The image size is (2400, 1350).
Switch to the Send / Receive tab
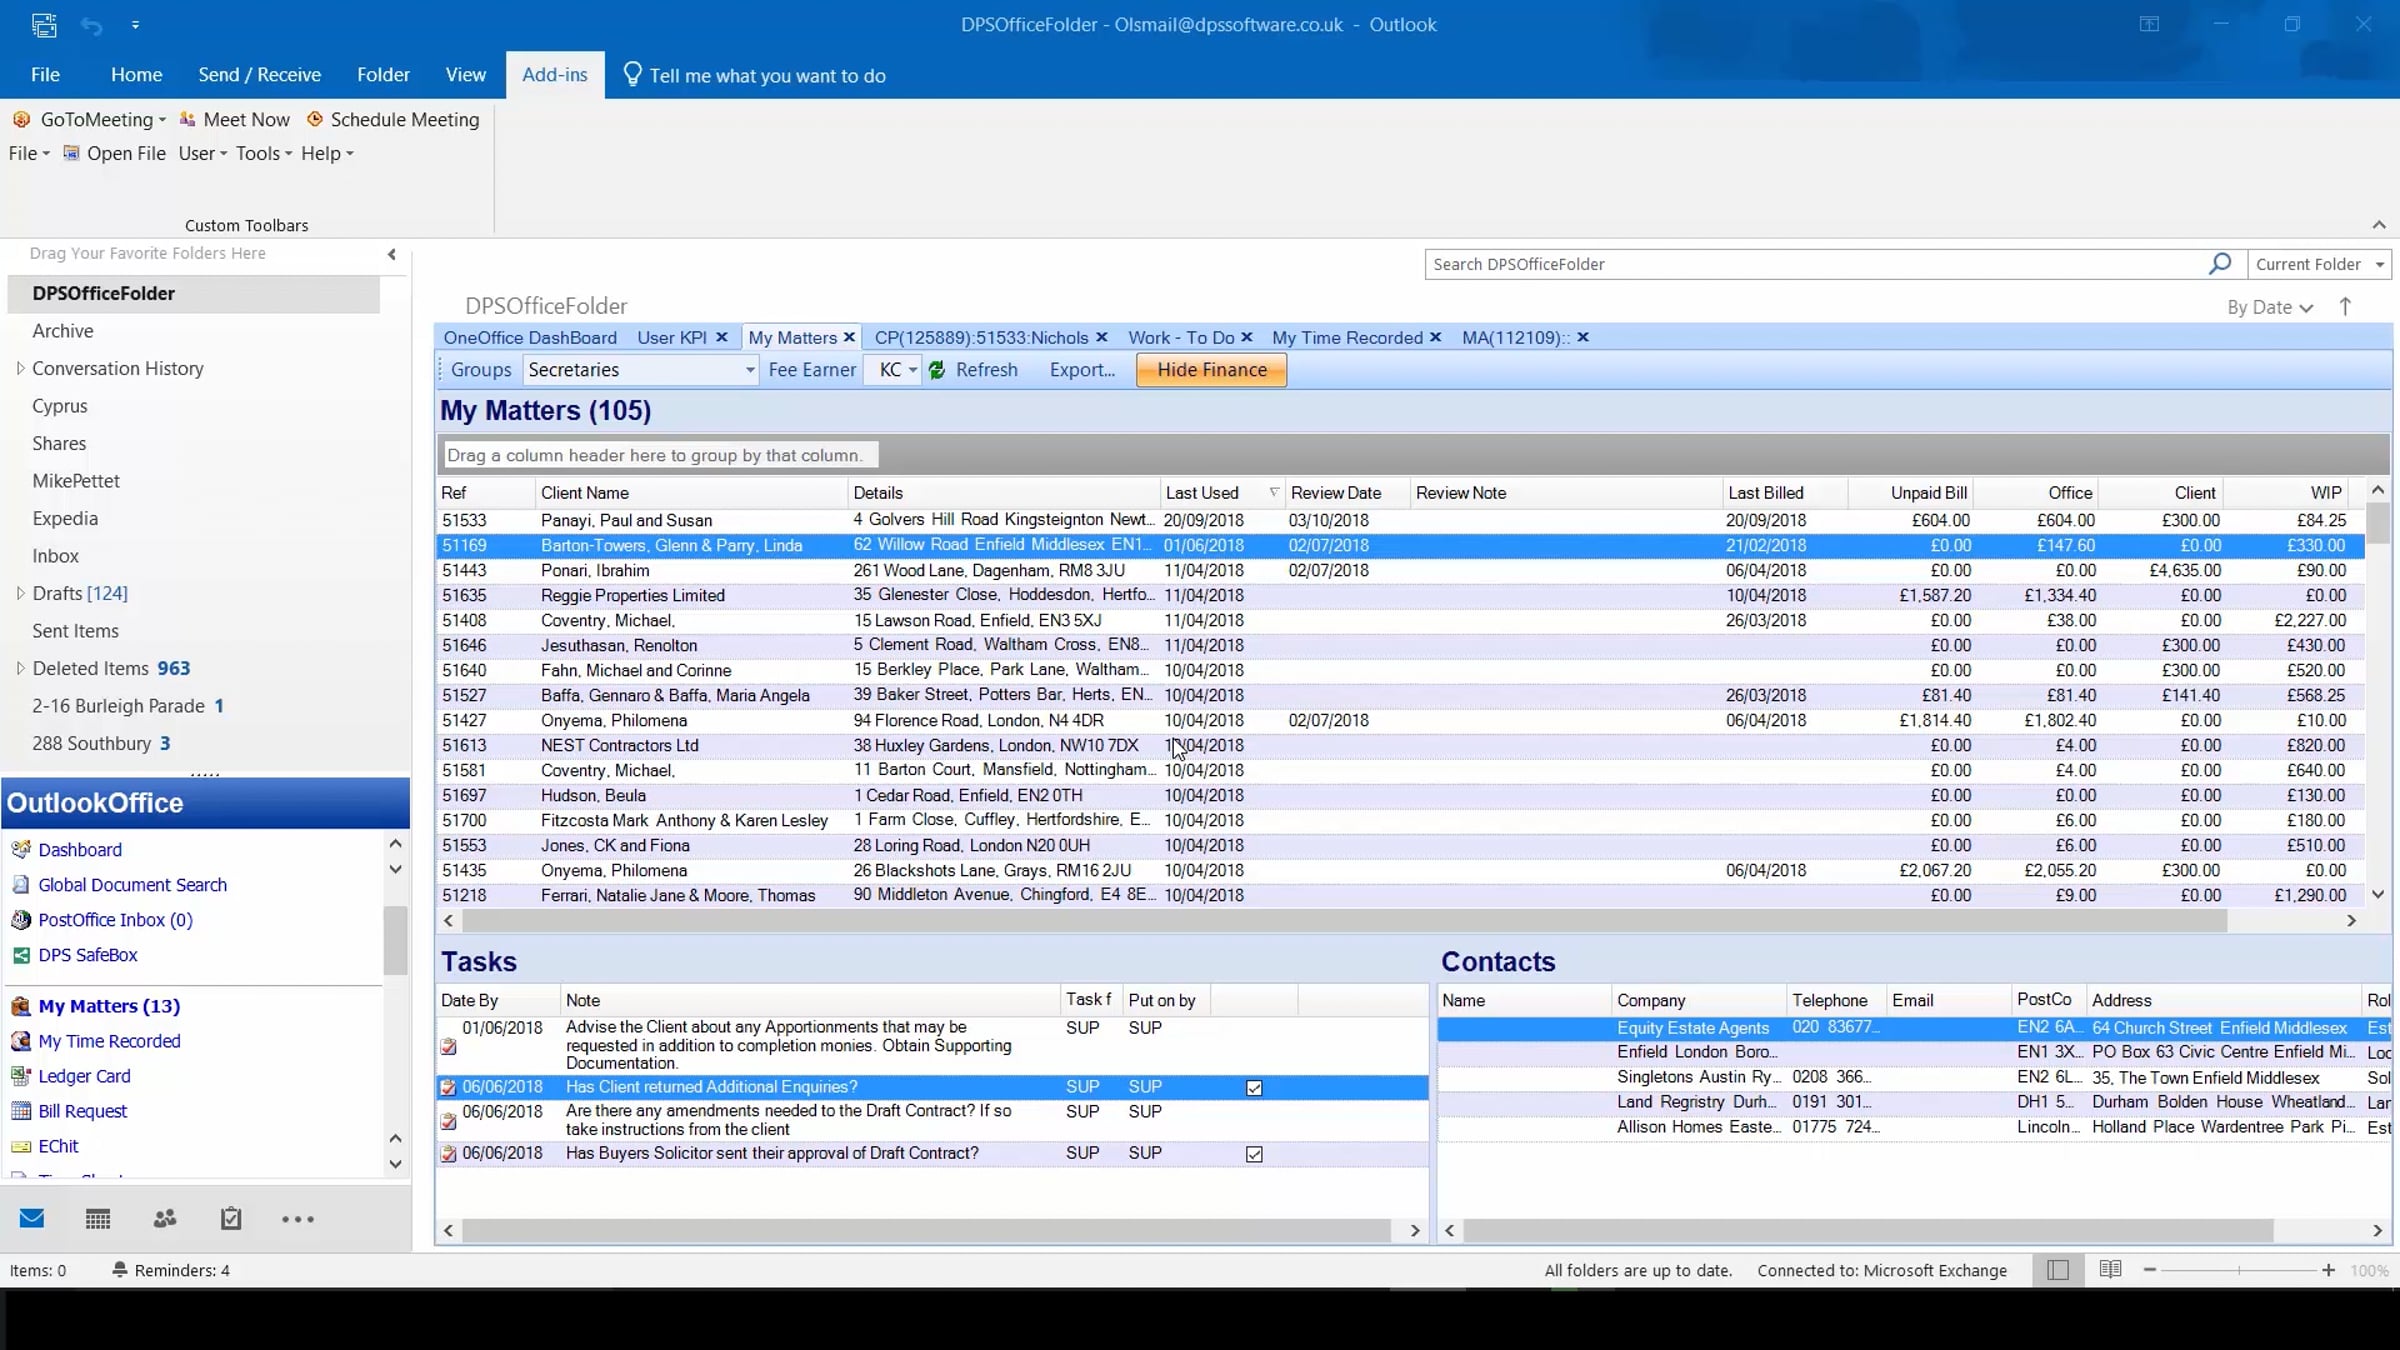click(259, 75)
